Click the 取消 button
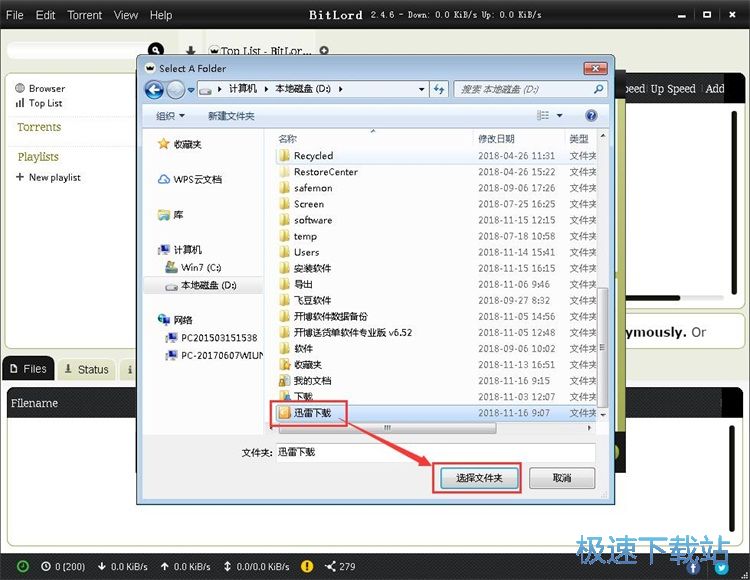This screenshot has height=580, width=750. click(x=562, y=478)
